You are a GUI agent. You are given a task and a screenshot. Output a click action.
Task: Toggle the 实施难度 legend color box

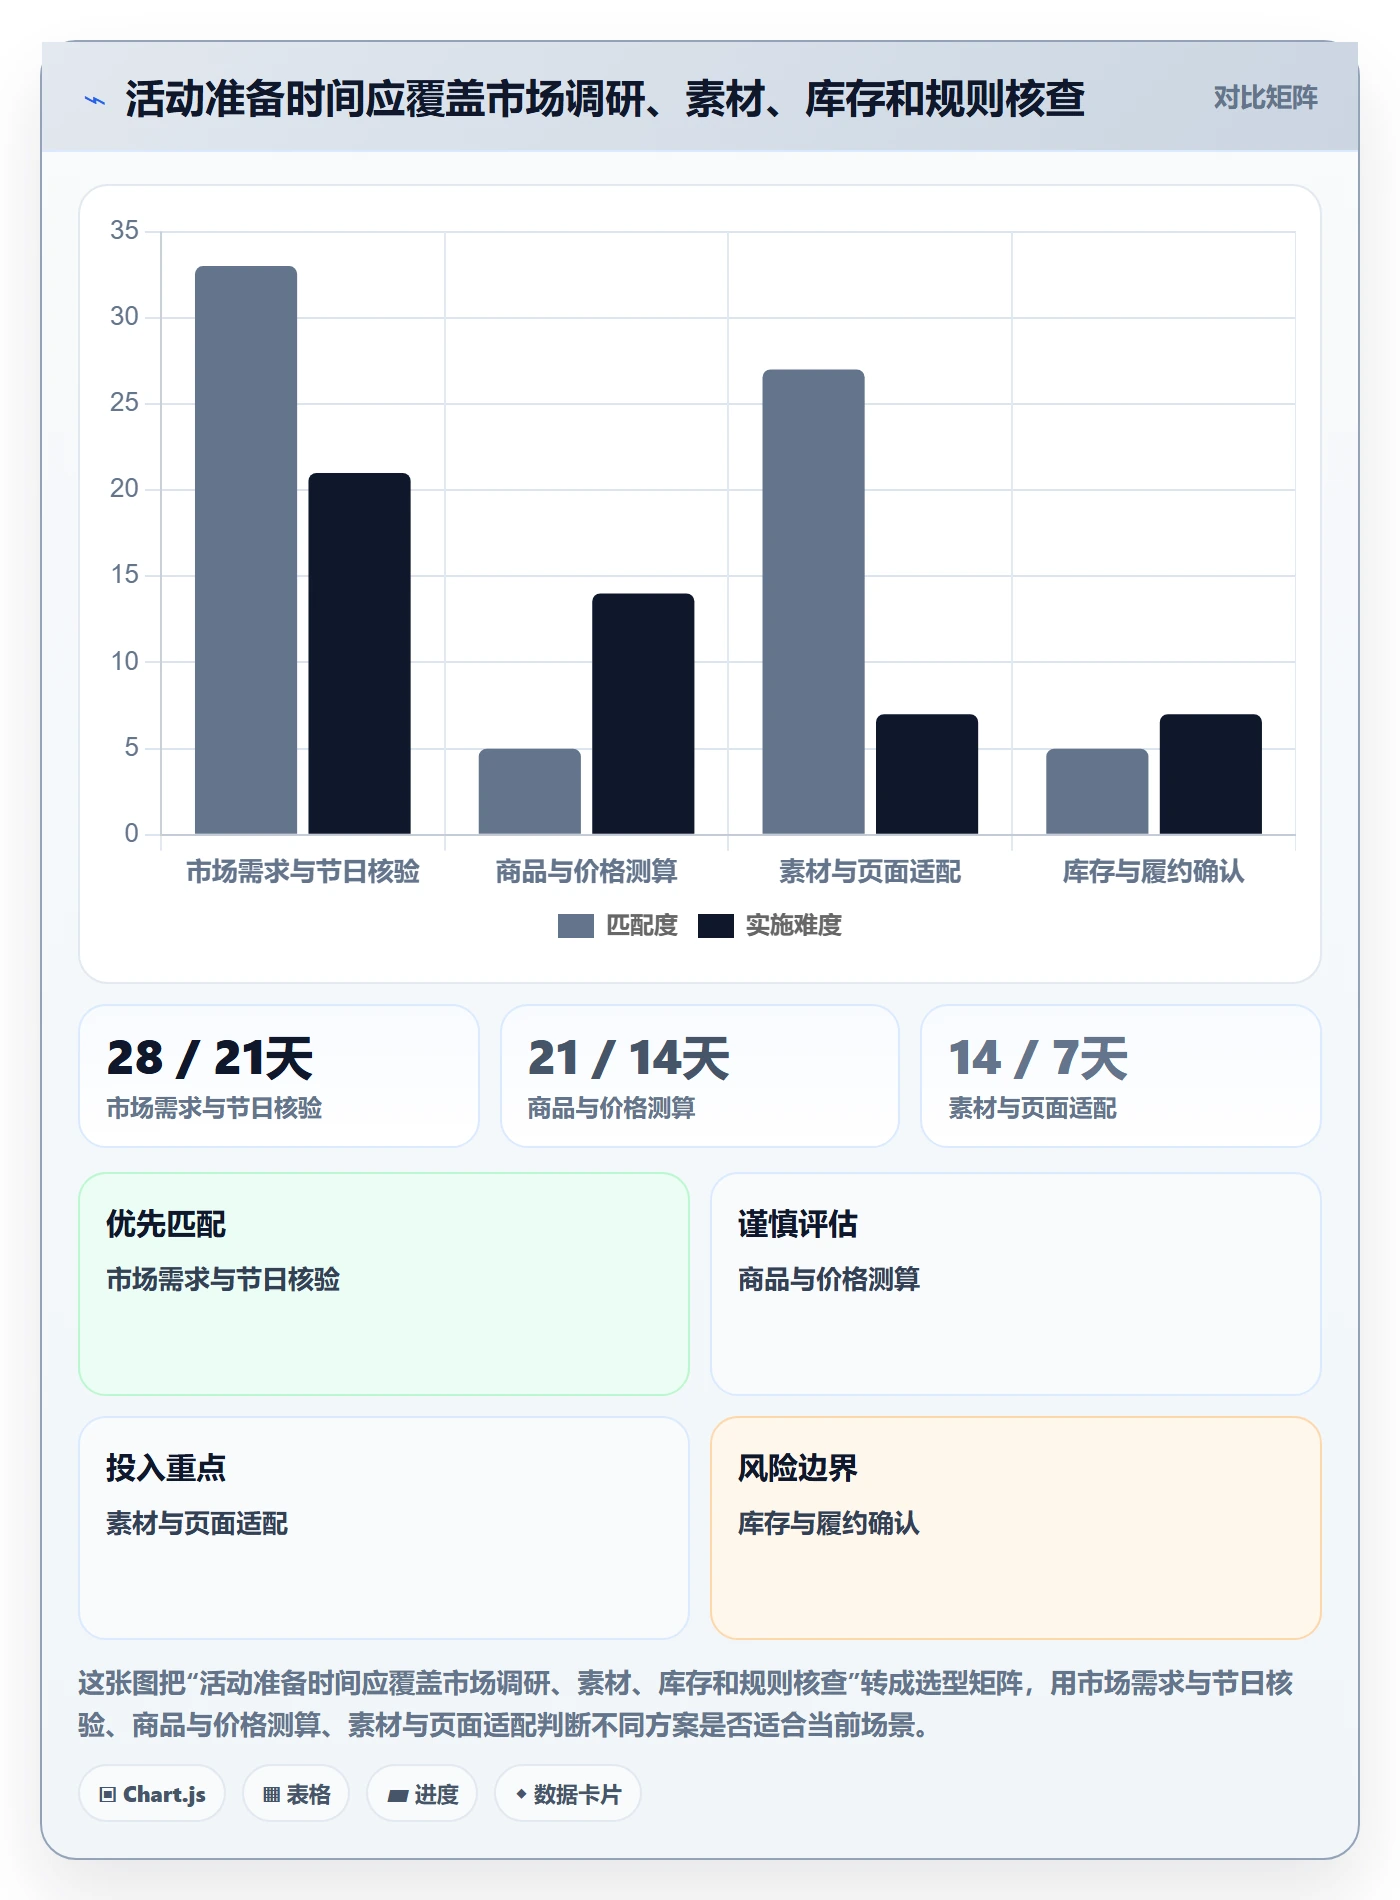pos(716,926)
